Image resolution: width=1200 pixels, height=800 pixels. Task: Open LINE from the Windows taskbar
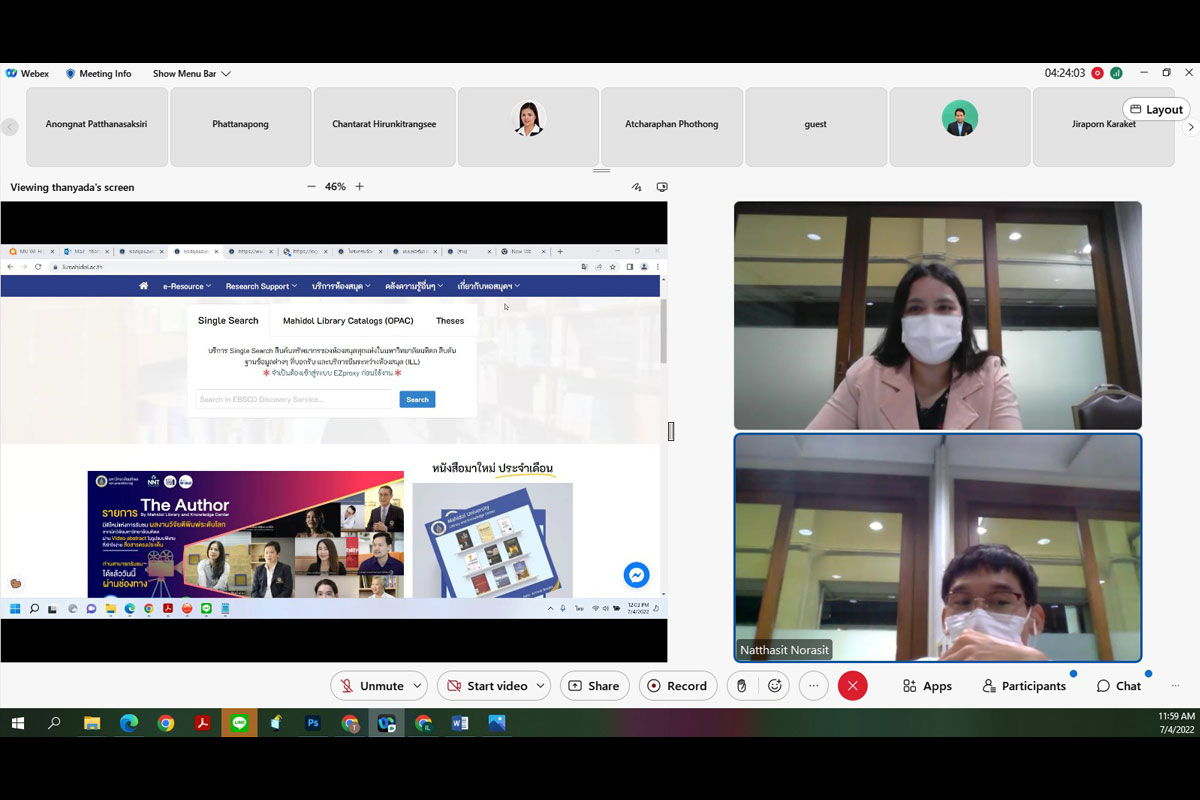(239, 723)
